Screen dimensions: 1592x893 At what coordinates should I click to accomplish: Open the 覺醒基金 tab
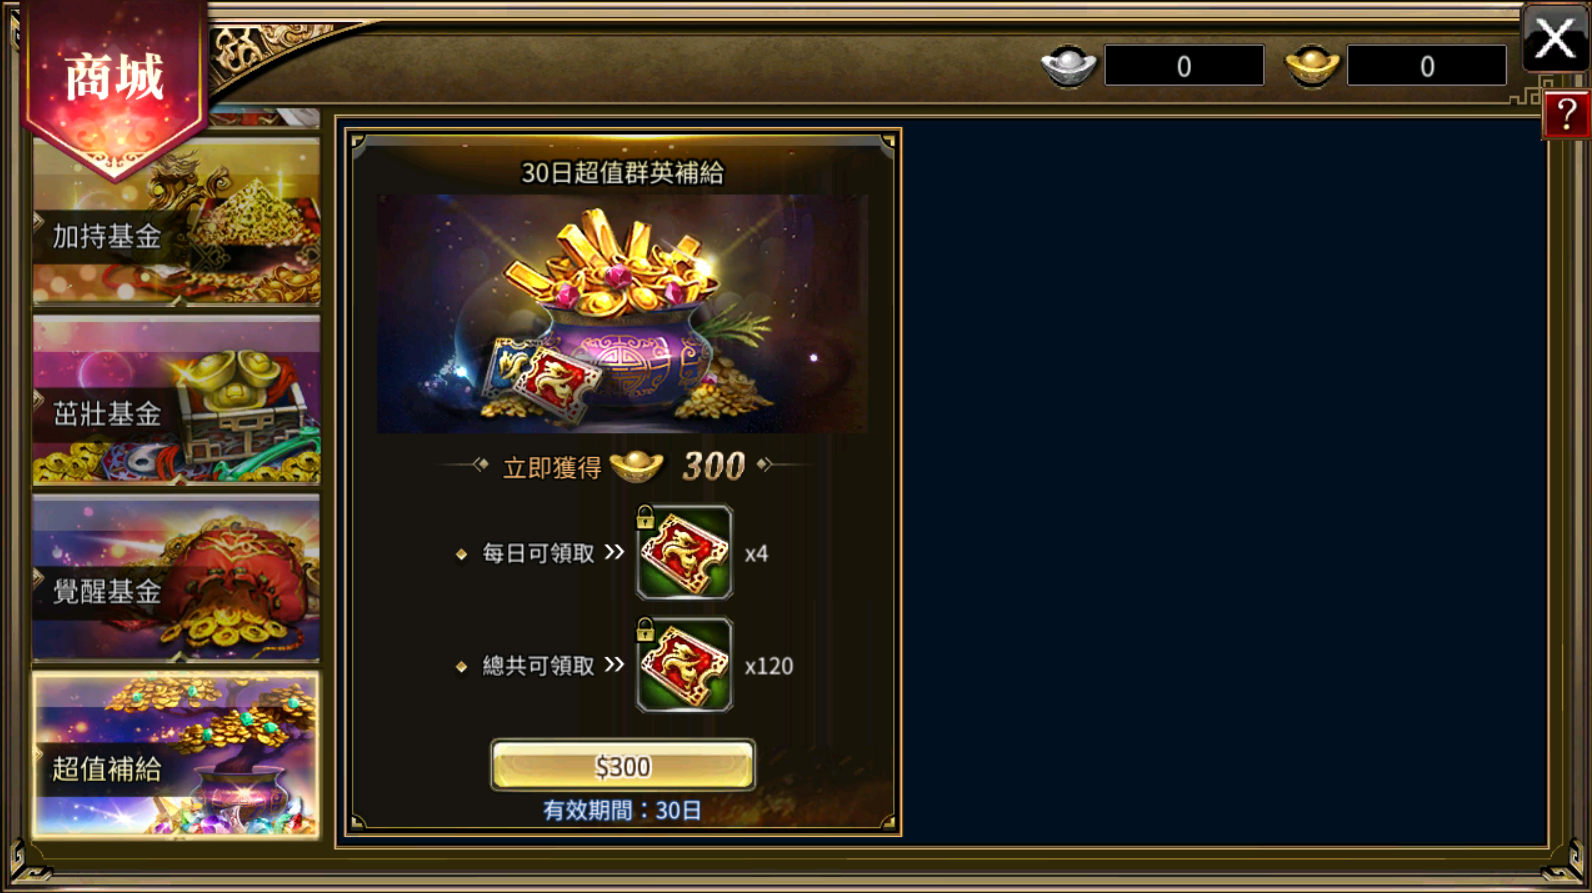176,578
